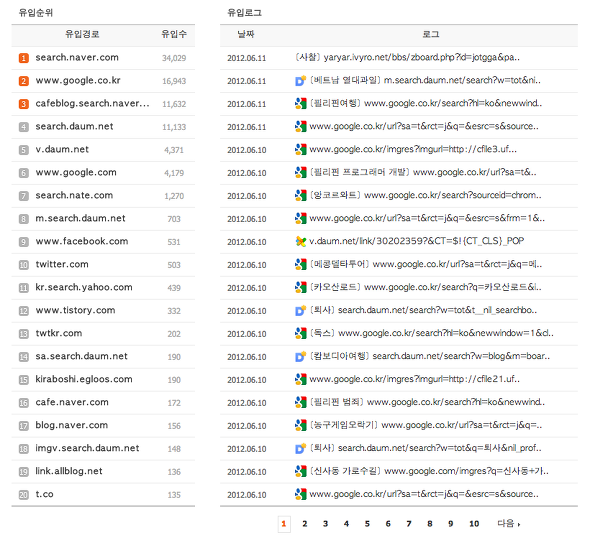Open the www.google.com/imgres 신사동 log link
This screenshot has width=590, height=538.
[x=429, y=471]
